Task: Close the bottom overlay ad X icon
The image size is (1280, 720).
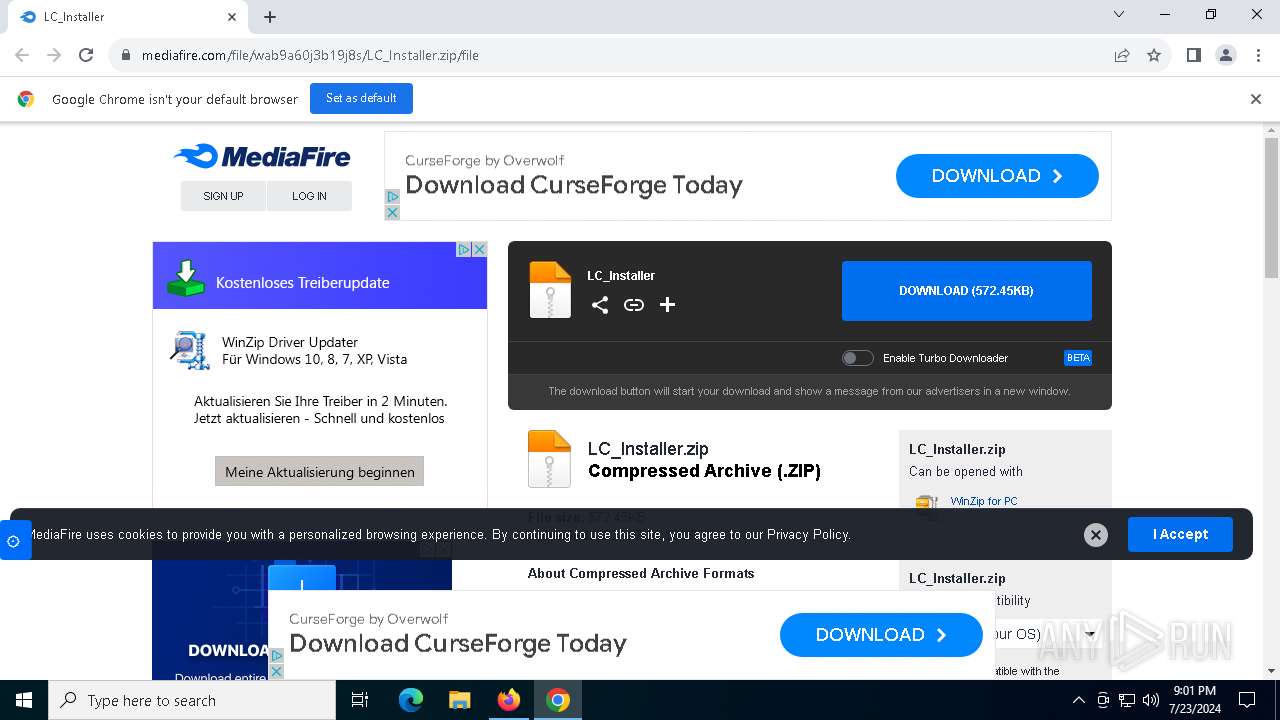Action: click(277, 671)
